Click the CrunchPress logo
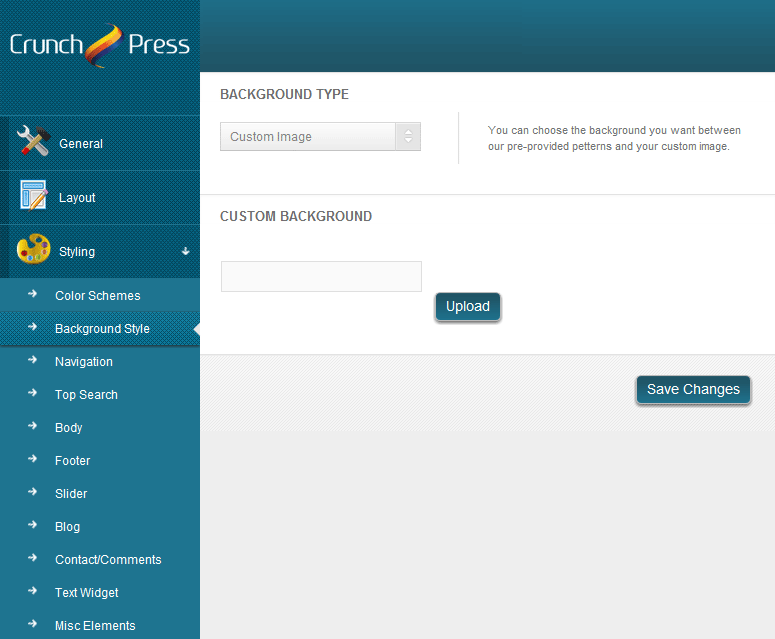Image resolution: width=775 pixels, height=639 pixels. point(99,45)
